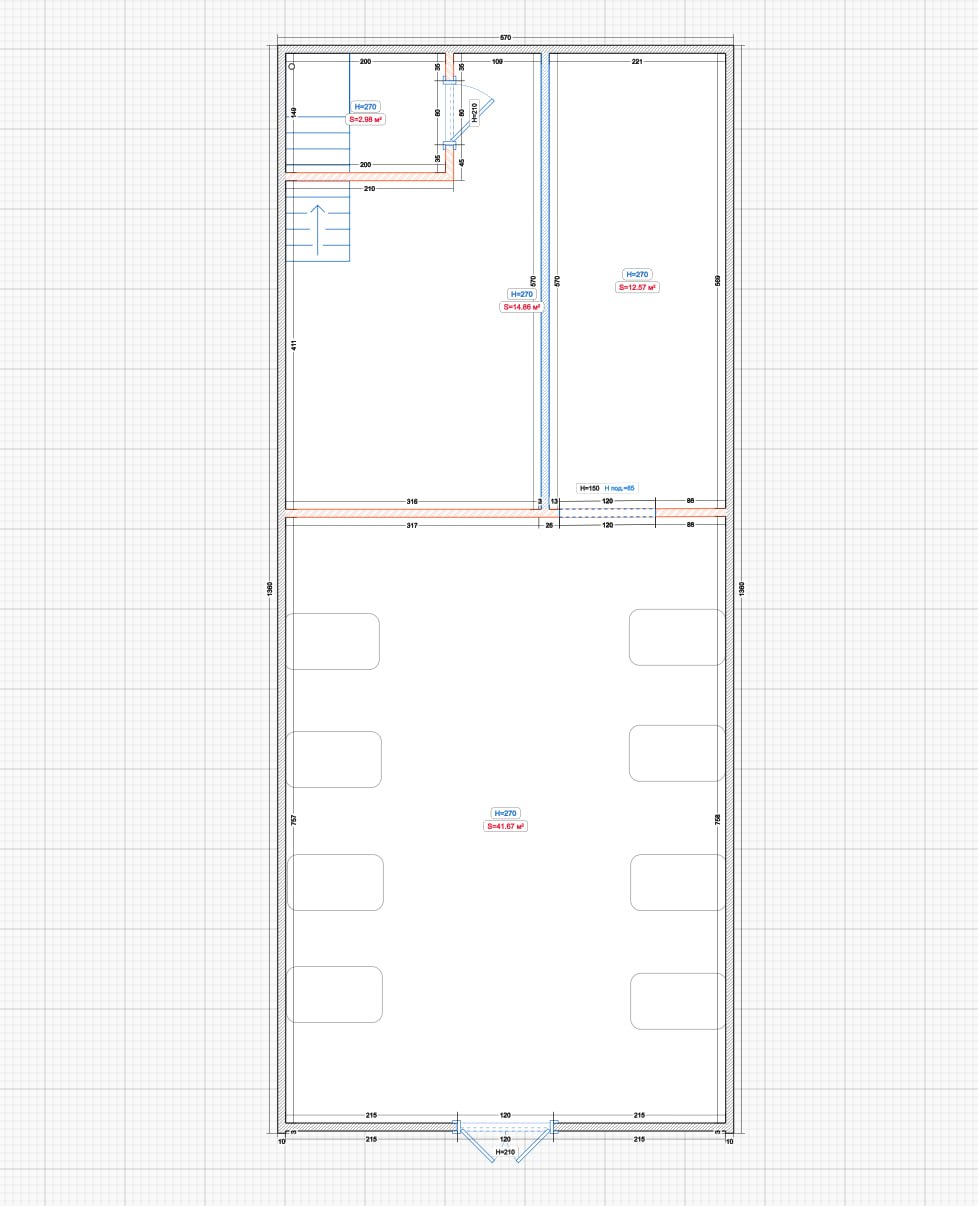Screen dimensions: 978x1206
Task: Click the small circle in top-left room corner
Action: point(292,67)
